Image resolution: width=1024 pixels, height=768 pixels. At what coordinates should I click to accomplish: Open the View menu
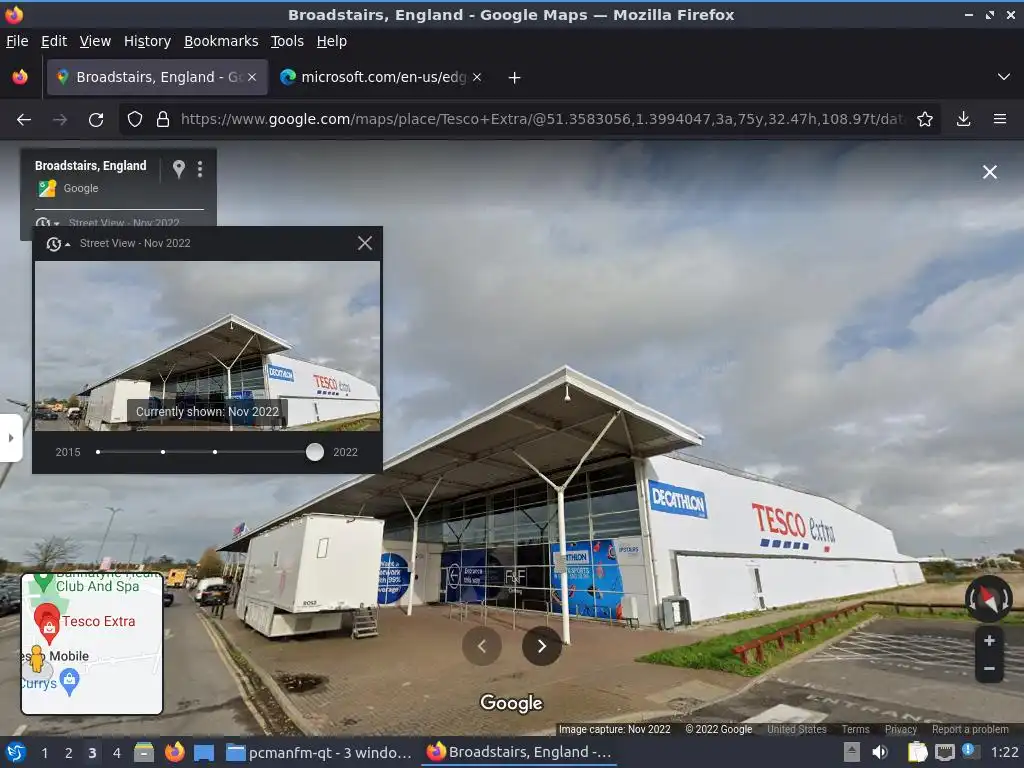point(95,41)
